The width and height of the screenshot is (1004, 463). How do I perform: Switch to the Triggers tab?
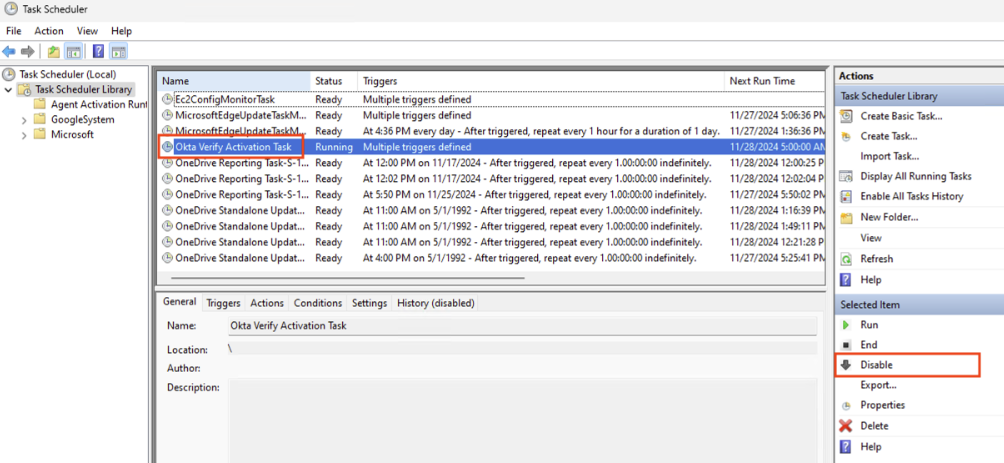pos(223,303)
